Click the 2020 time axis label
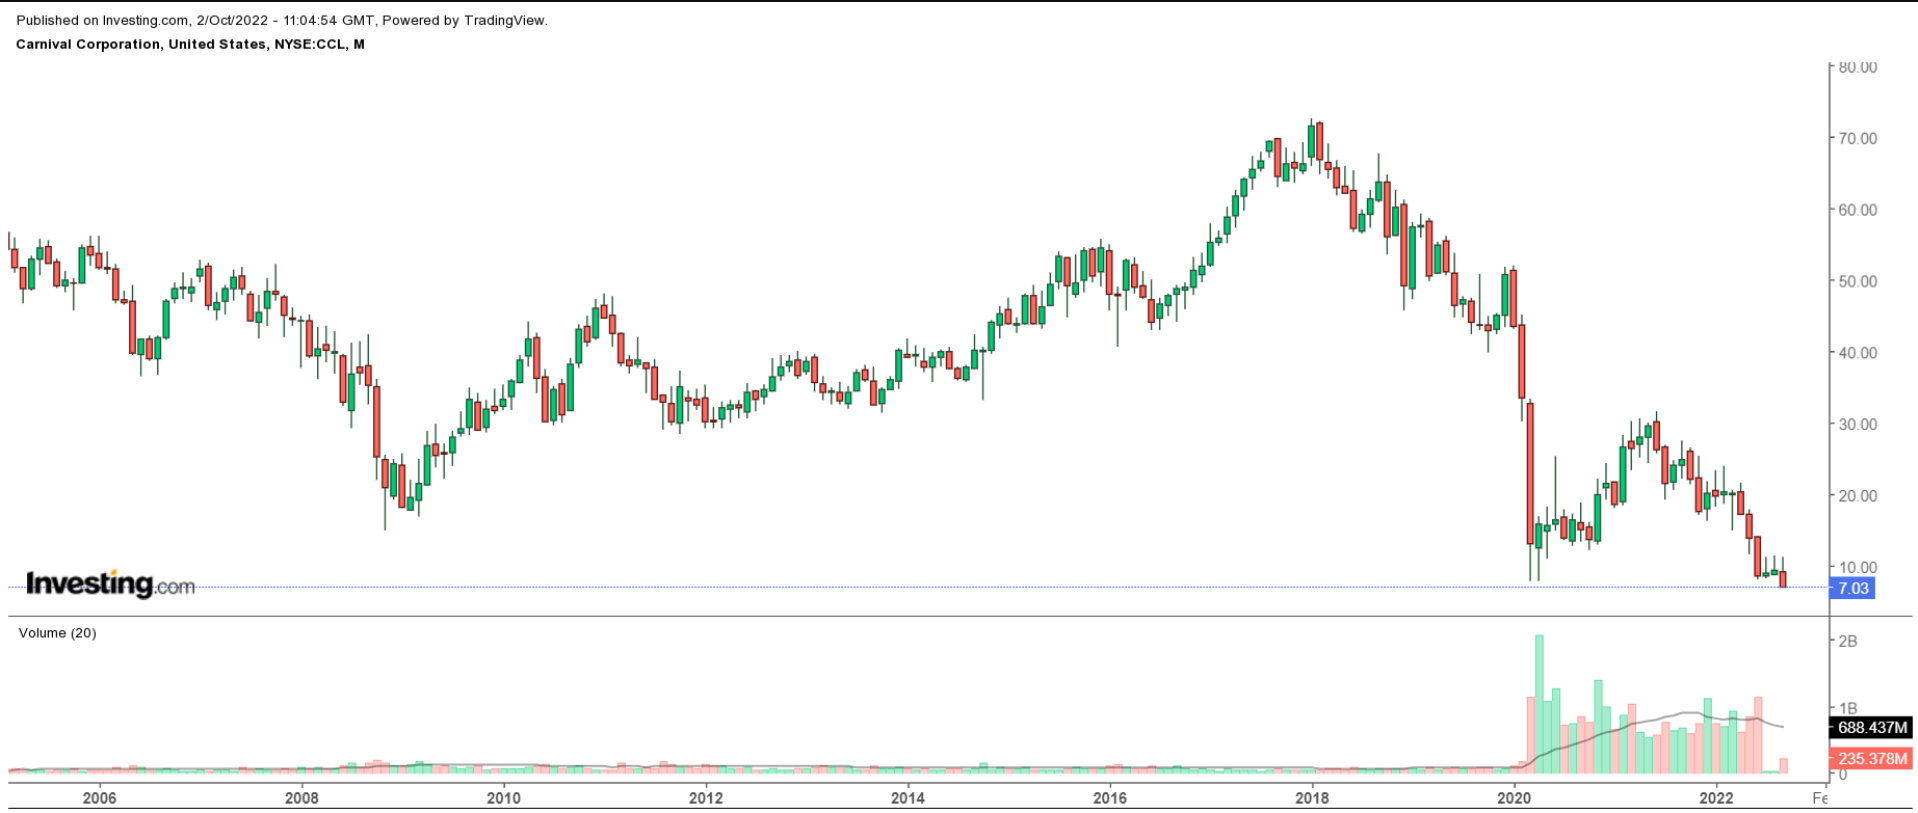 tap(1514, 798)
